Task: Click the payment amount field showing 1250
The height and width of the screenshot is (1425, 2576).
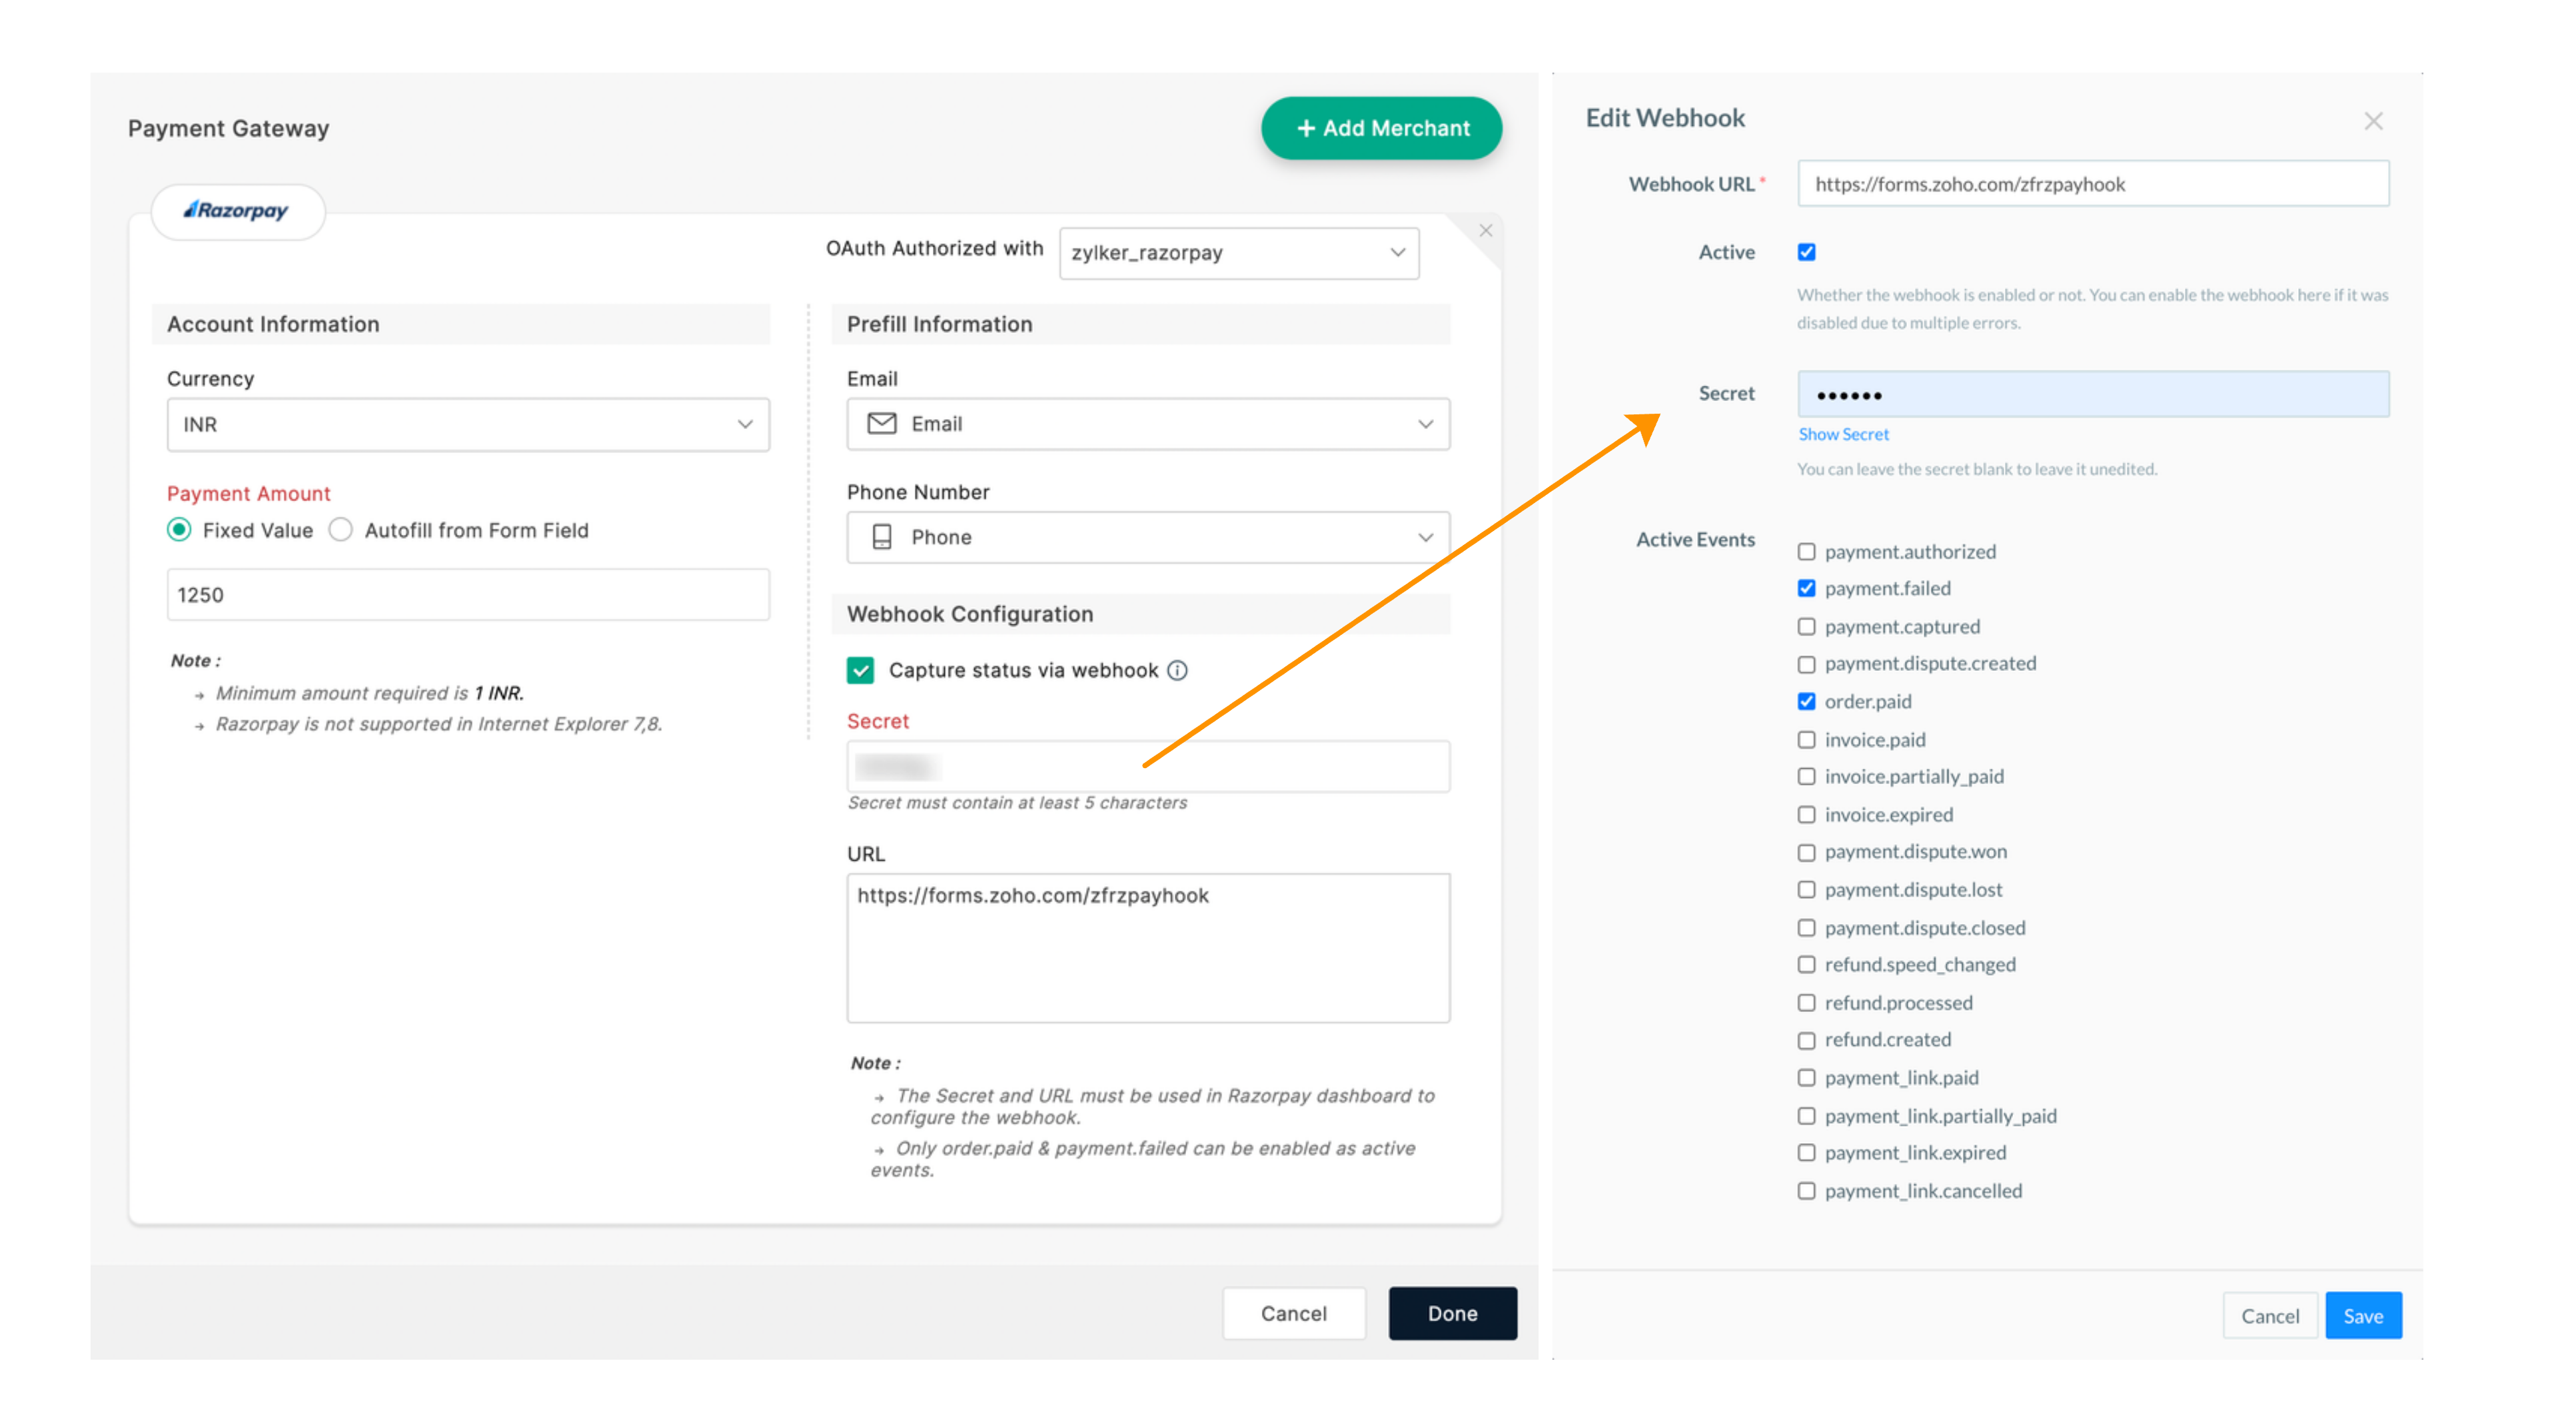Action: tap(468, 595)
